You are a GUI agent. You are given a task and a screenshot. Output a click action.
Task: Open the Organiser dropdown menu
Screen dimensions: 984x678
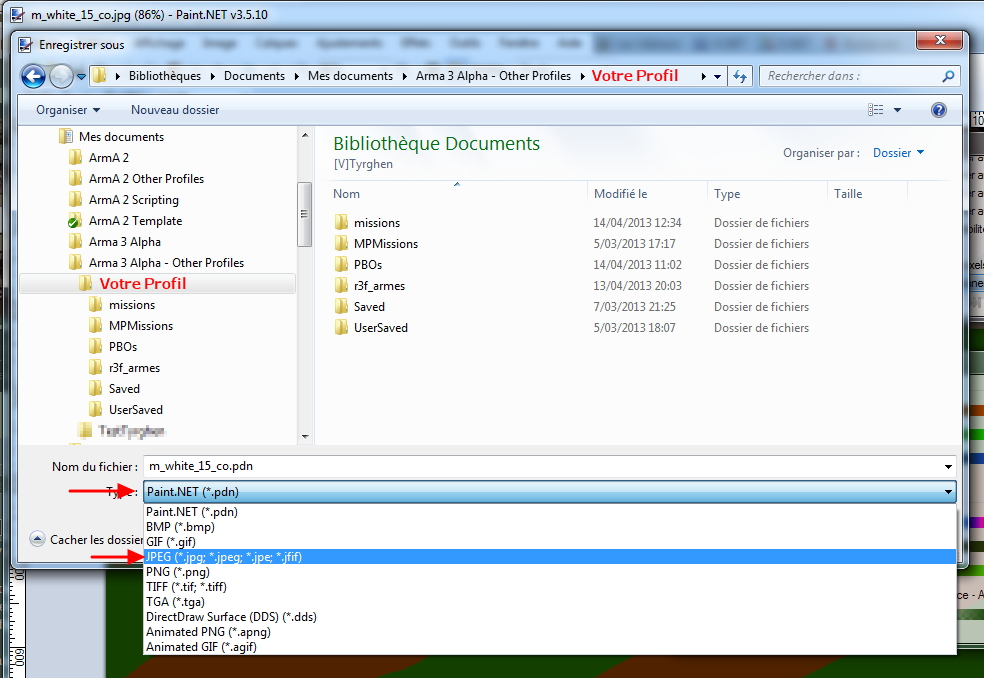68,110
